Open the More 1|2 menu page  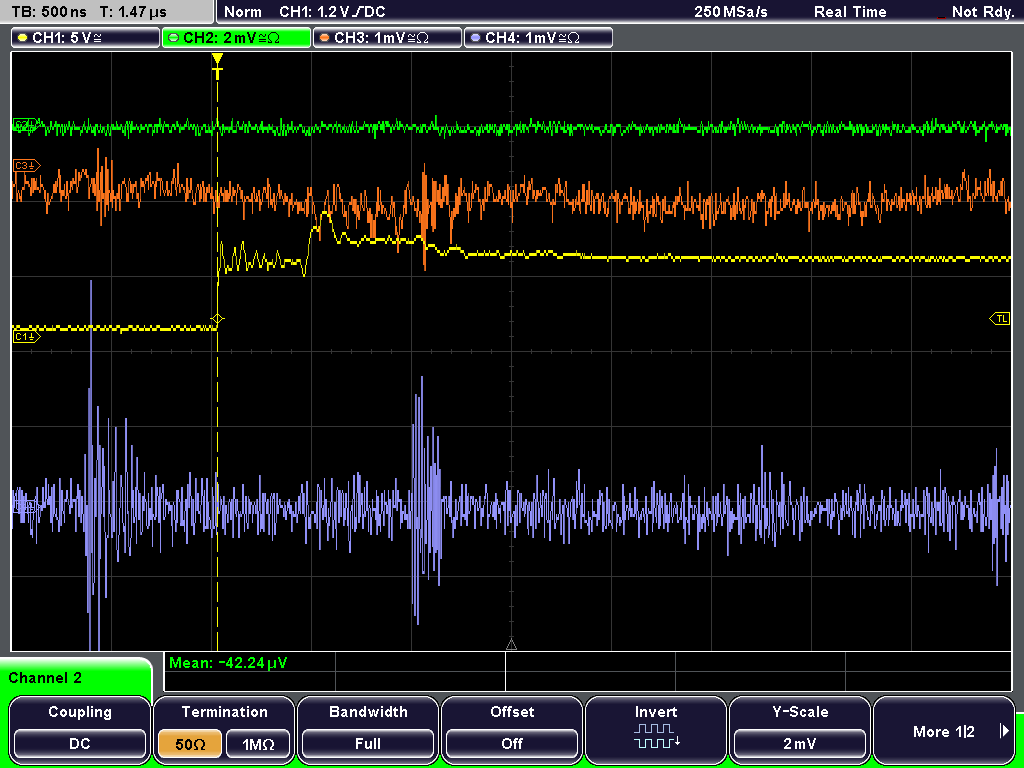[x=944, y=729]
